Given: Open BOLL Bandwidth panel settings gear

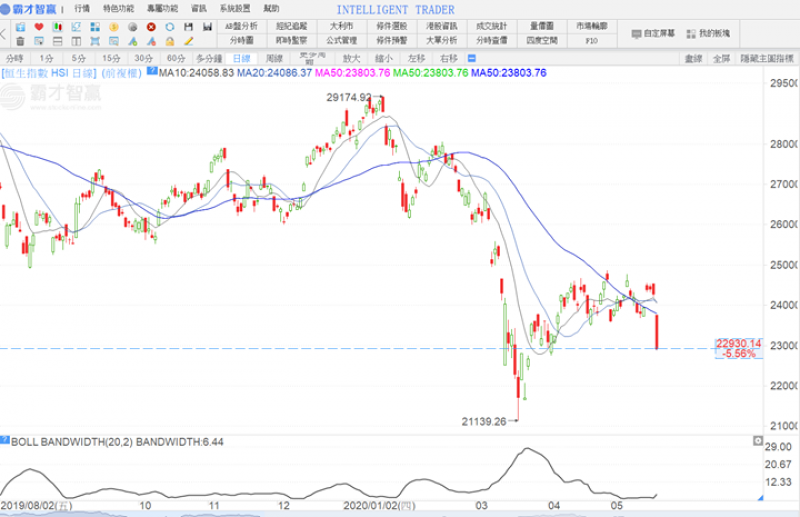Looking at the screenshot, I should 6,440.
